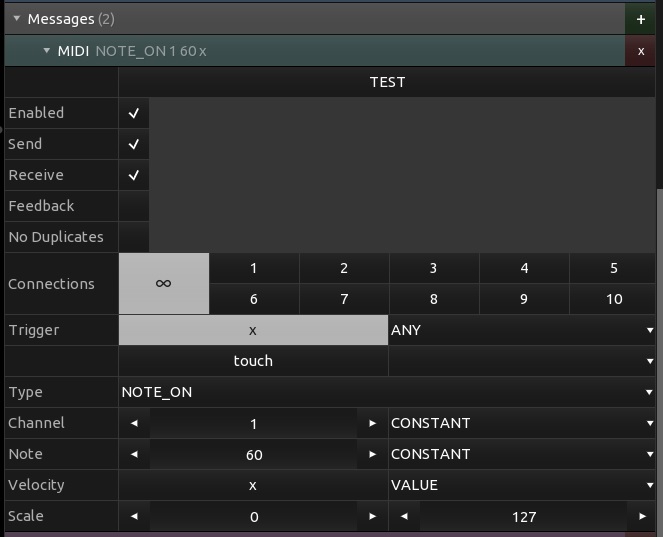Screen dimensions: 663x537
Task: Select connection 4
Action: 524,268
